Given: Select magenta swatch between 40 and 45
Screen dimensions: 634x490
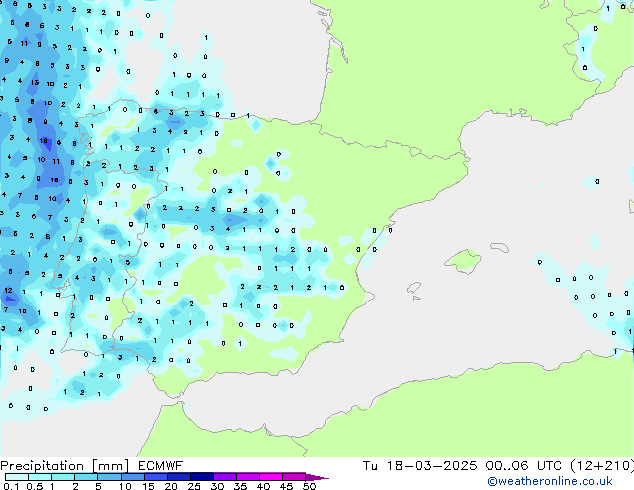Looking at the screenshot, I should pos(274,477).
